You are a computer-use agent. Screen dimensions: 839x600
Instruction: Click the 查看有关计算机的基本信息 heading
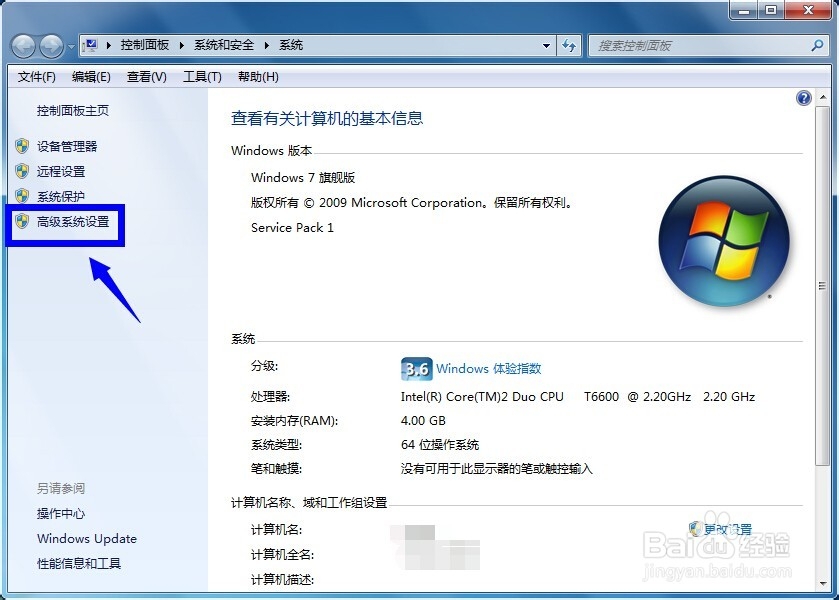327,118
